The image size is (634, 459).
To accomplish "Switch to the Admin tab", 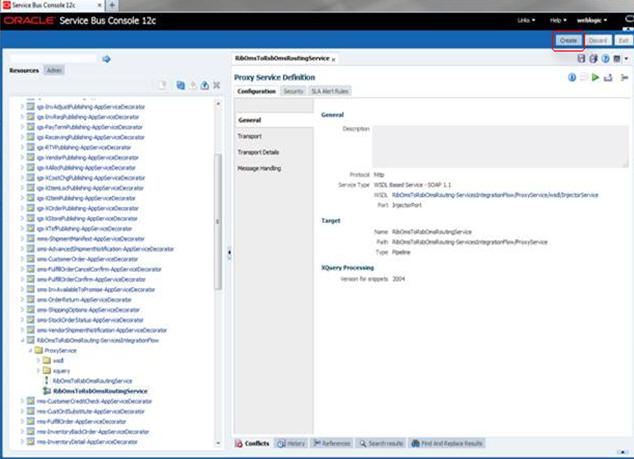I will coord(54,70).
